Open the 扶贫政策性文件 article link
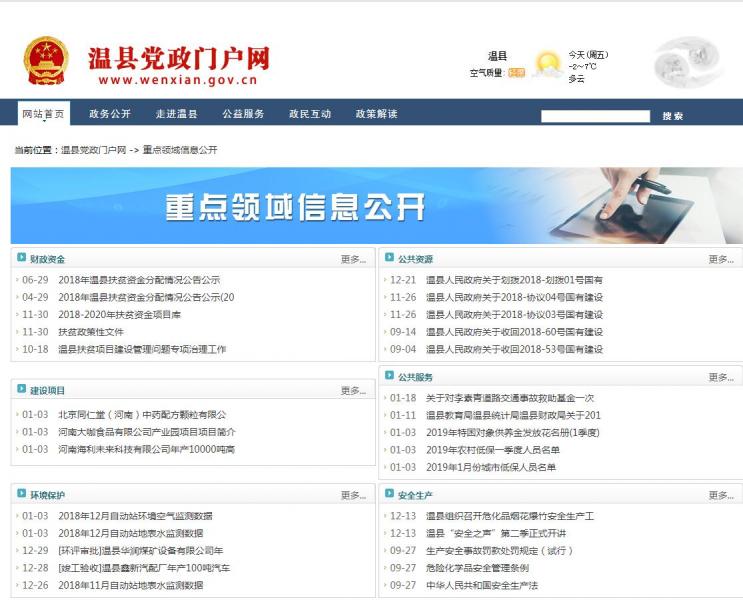Screen dimensions: 743x600 point(91,332)
